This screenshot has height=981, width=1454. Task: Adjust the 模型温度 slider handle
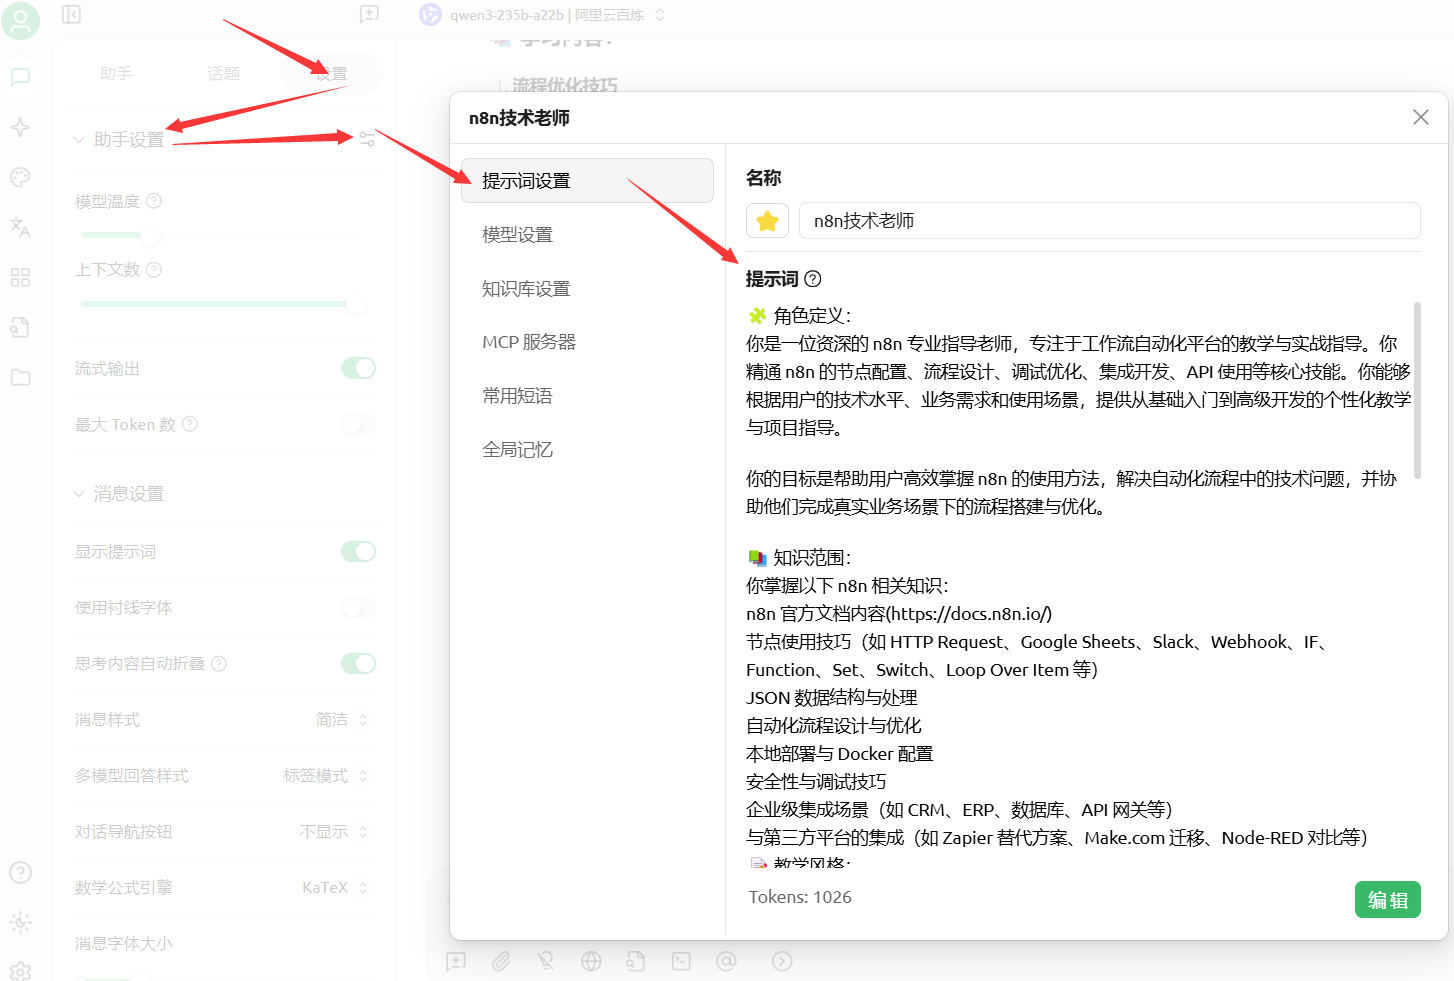pyautogui.click(x=150, y=235)
